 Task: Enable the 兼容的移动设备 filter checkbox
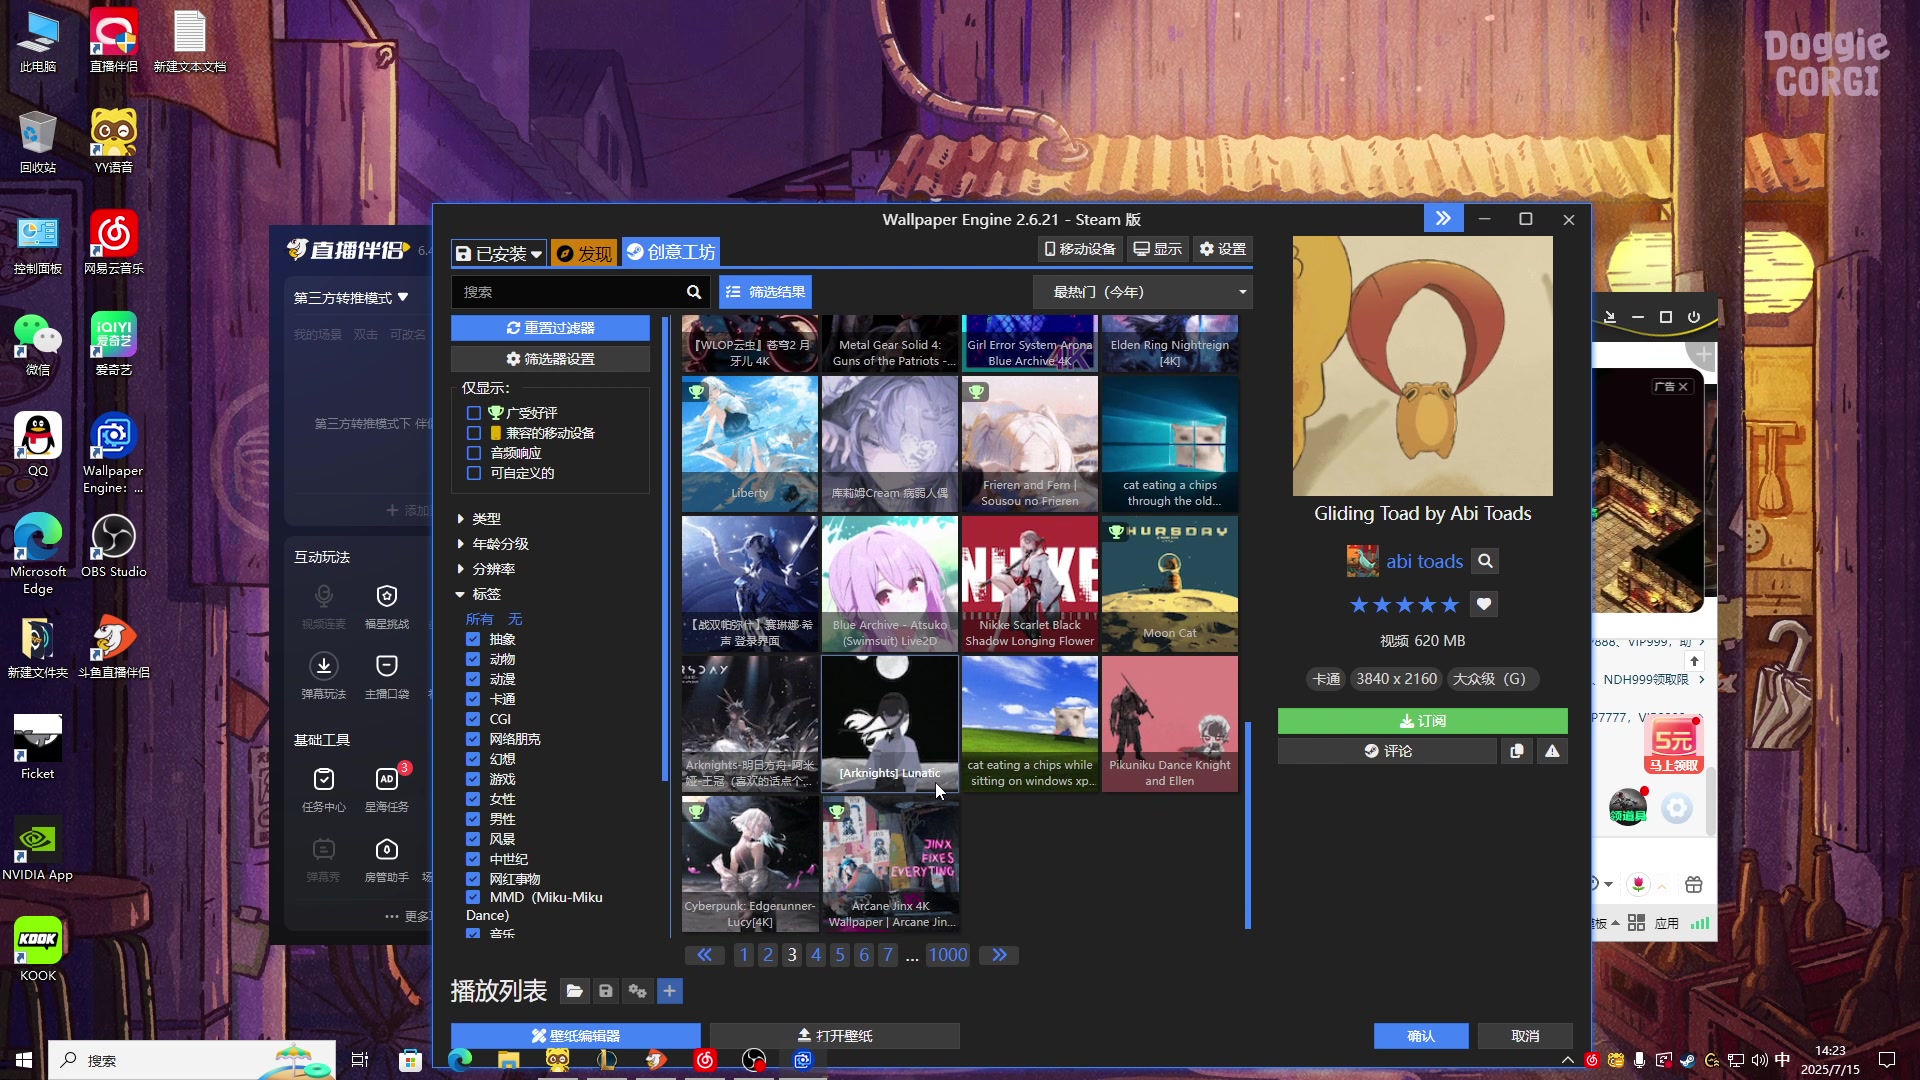tap(474, 433)
